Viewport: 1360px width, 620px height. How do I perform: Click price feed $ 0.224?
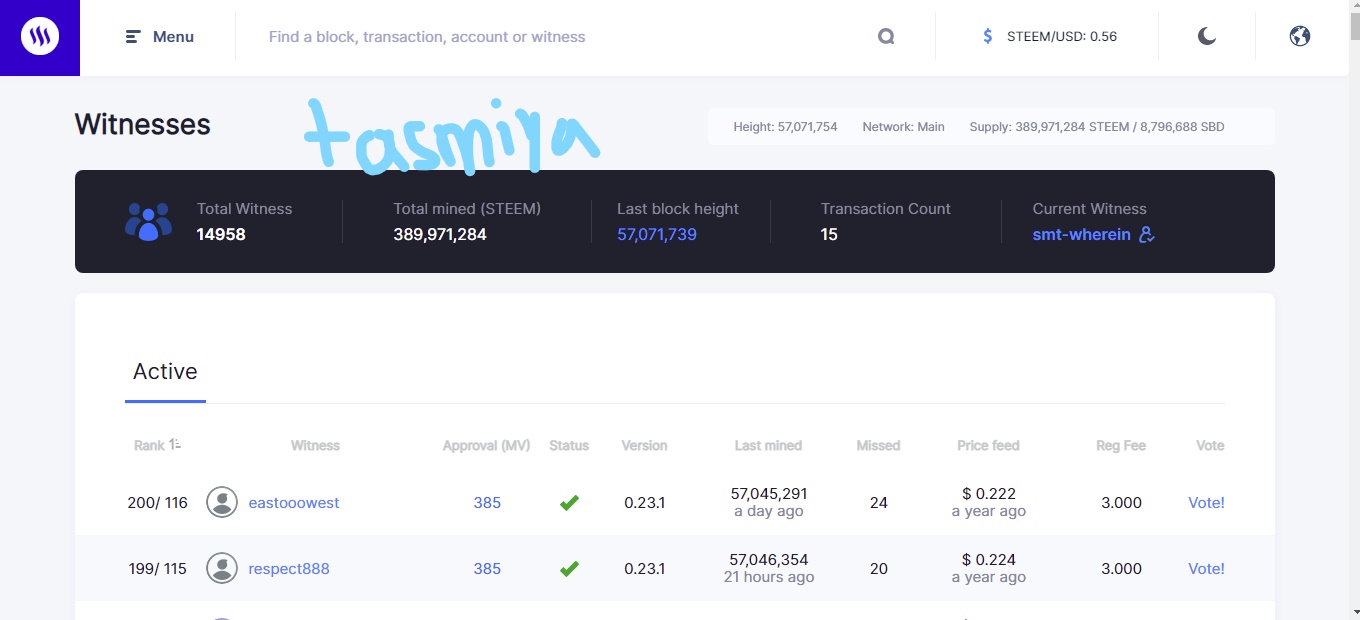[988, 560]
